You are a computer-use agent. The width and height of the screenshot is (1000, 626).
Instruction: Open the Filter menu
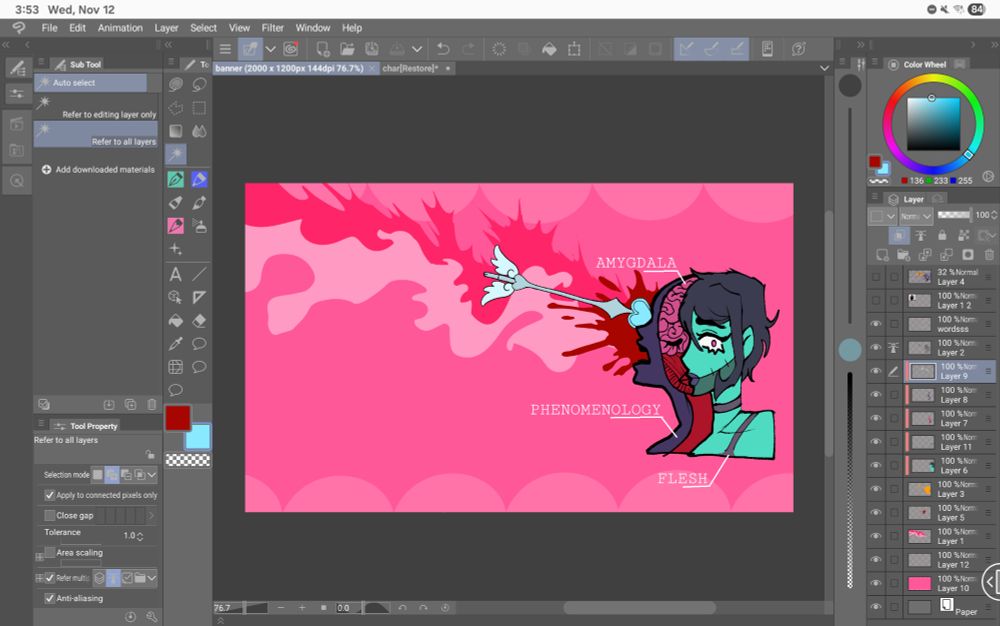click(273, 28)
